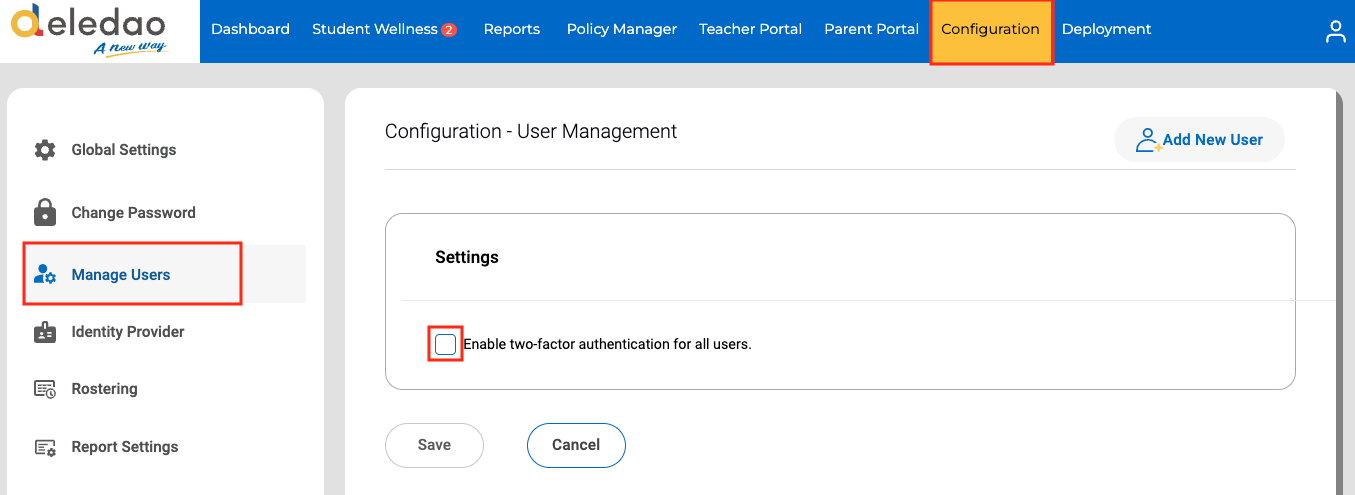1355x495 pixels.
Task: Click the Student Wellness notification badge
Action: pyautogui.click(x=449, y=30)
